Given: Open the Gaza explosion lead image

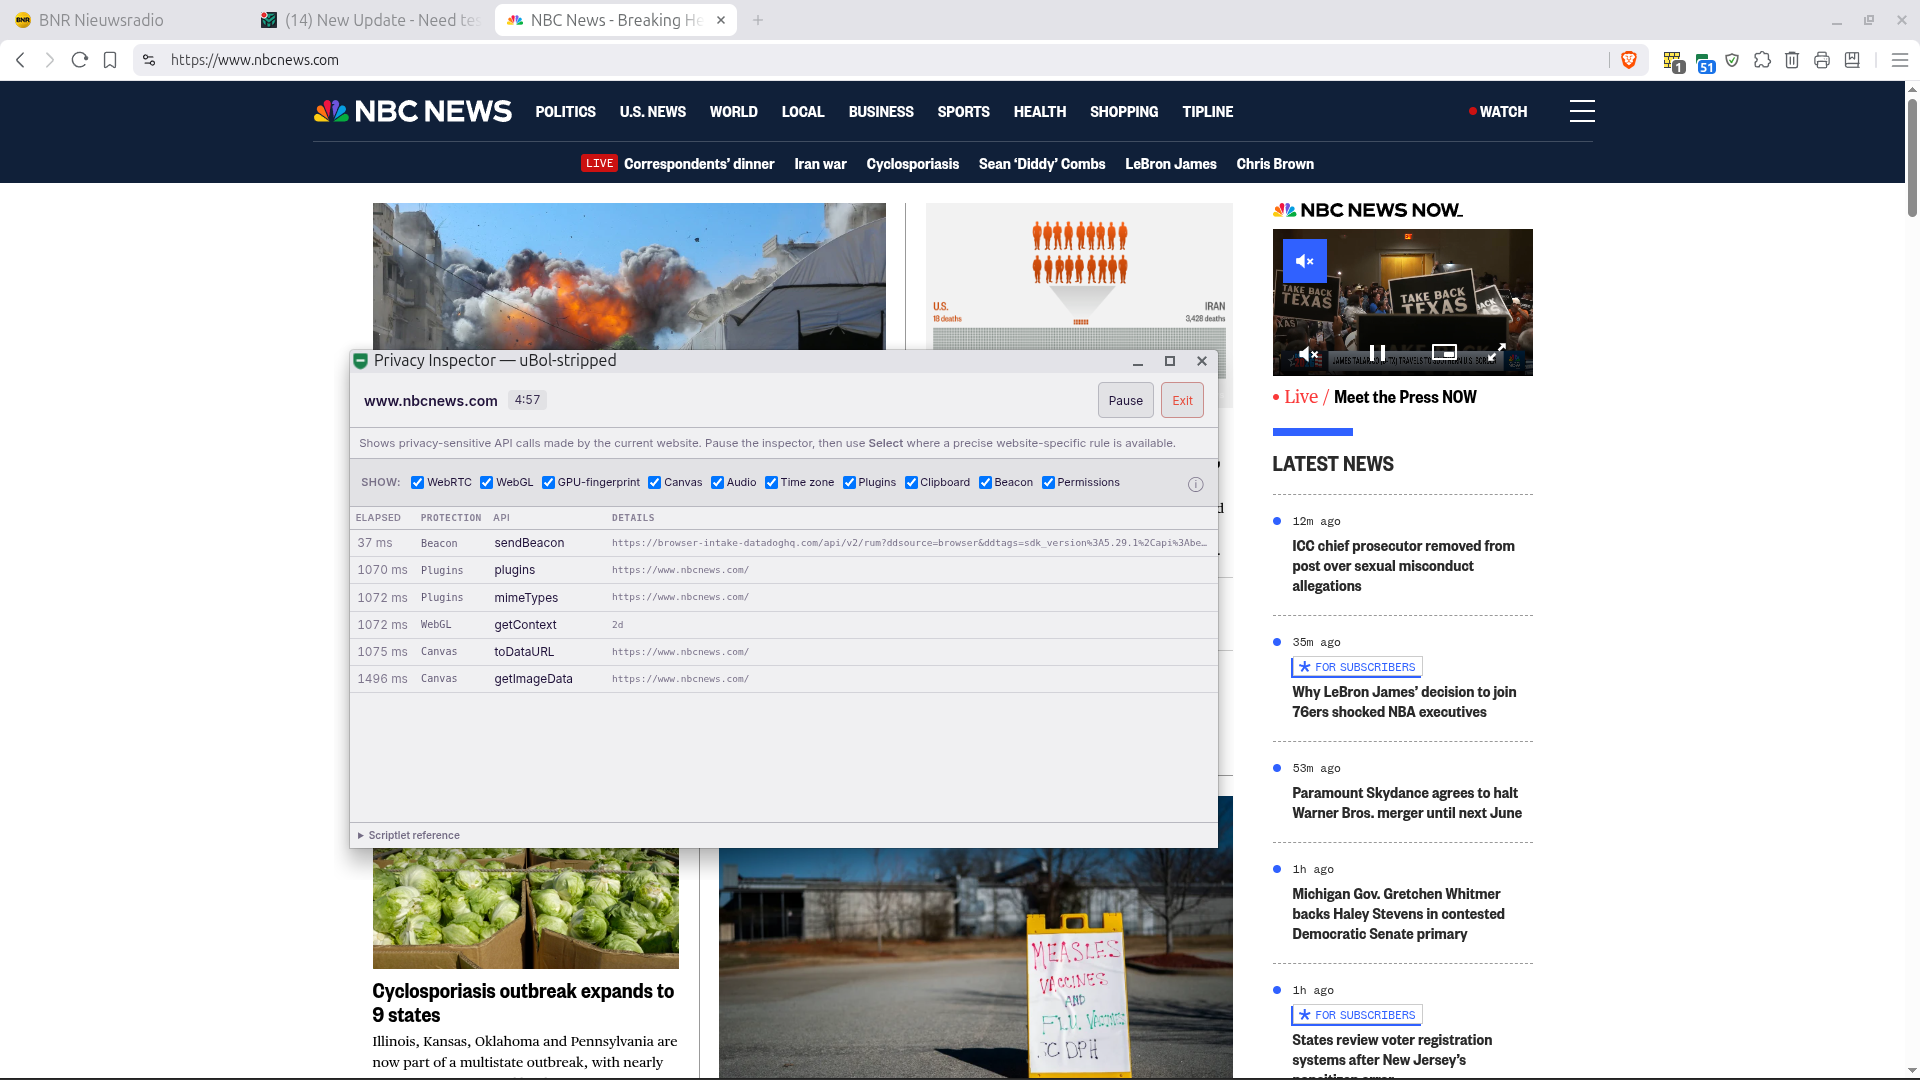Looking at the screenshot, I should coord(629,276).
